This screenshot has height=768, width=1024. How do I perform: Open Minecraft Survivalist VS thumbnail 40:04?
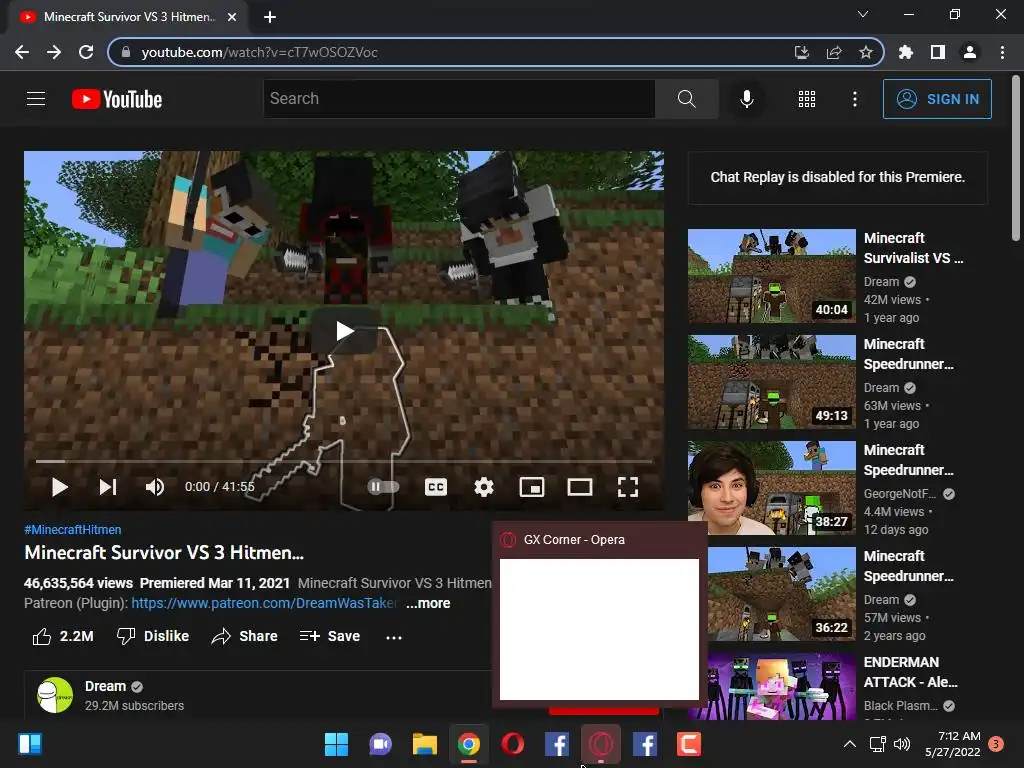pyautogui.click(x=771, y=276)
